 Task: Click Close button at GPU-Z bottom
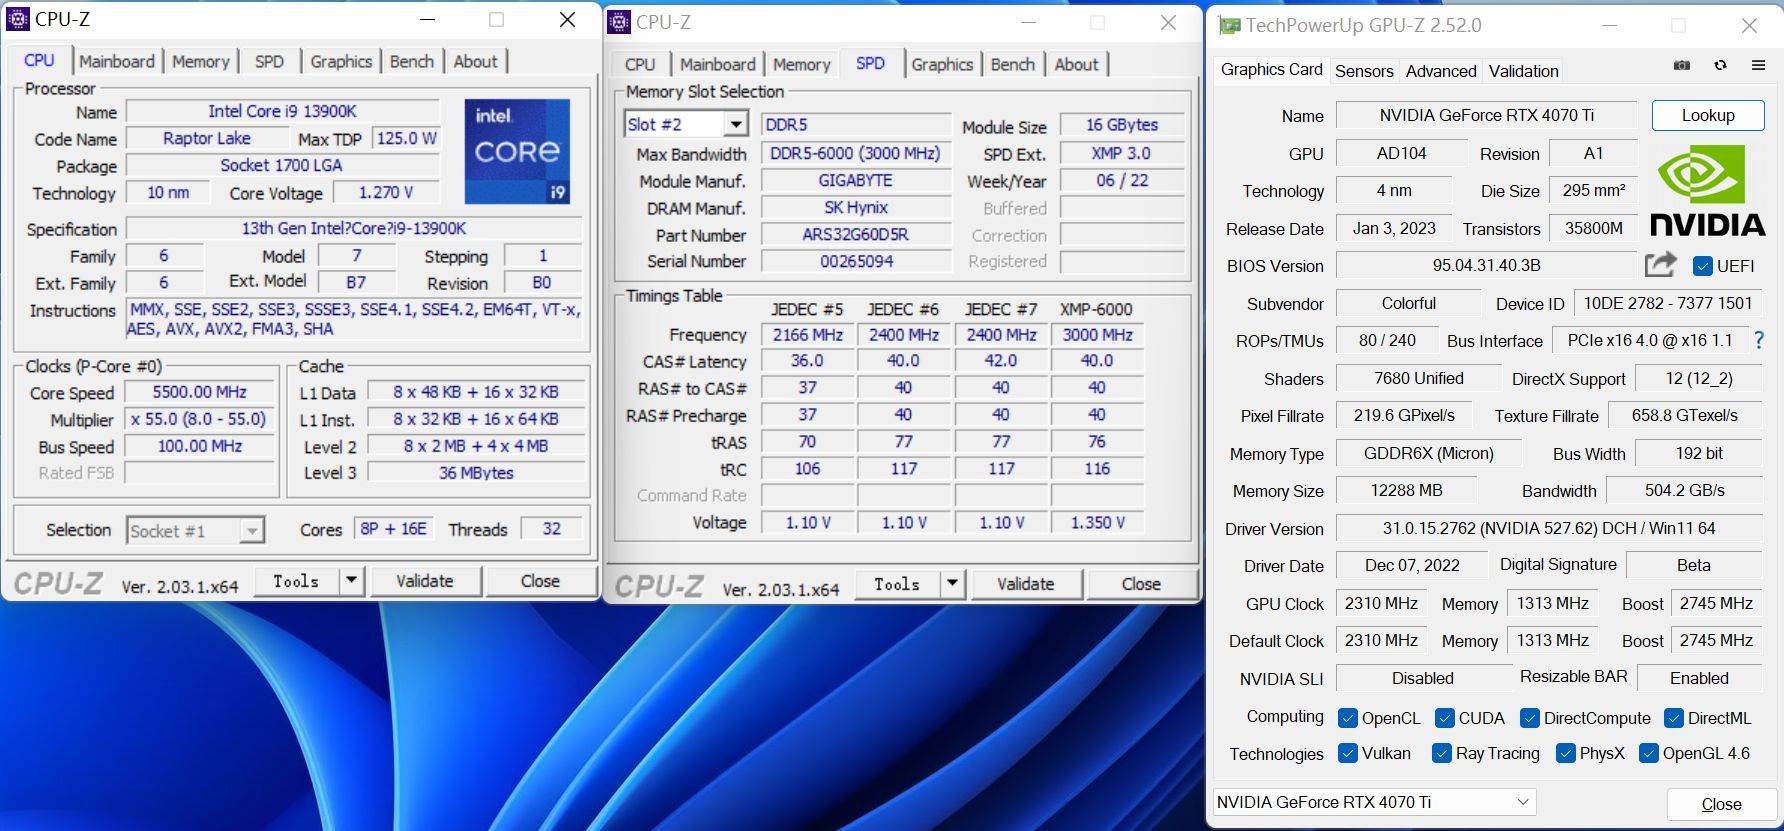[1721, 804]
